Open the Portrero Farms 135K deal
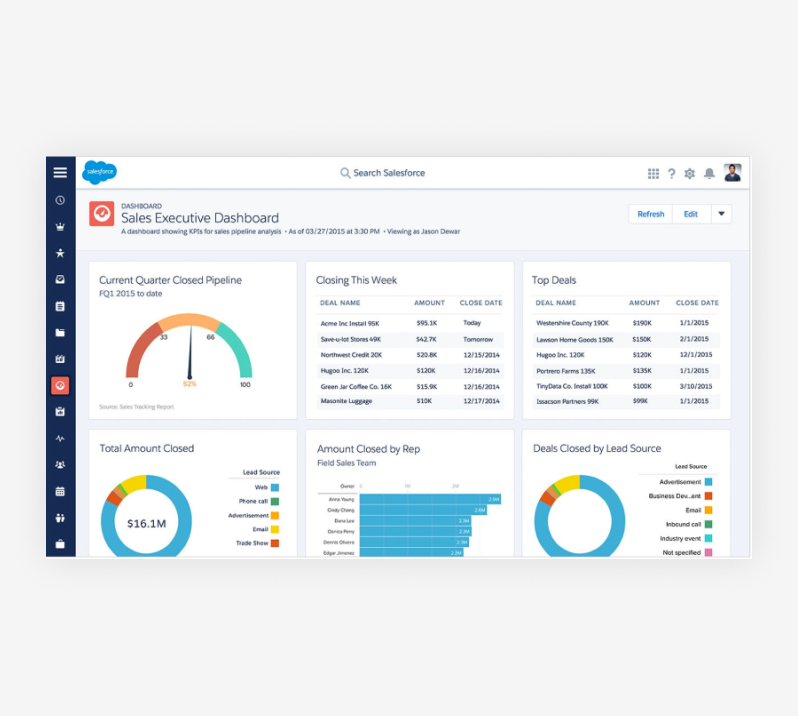The height and width of the screenshot is (716, 798). pyautogui.click(x=566, y=371)
